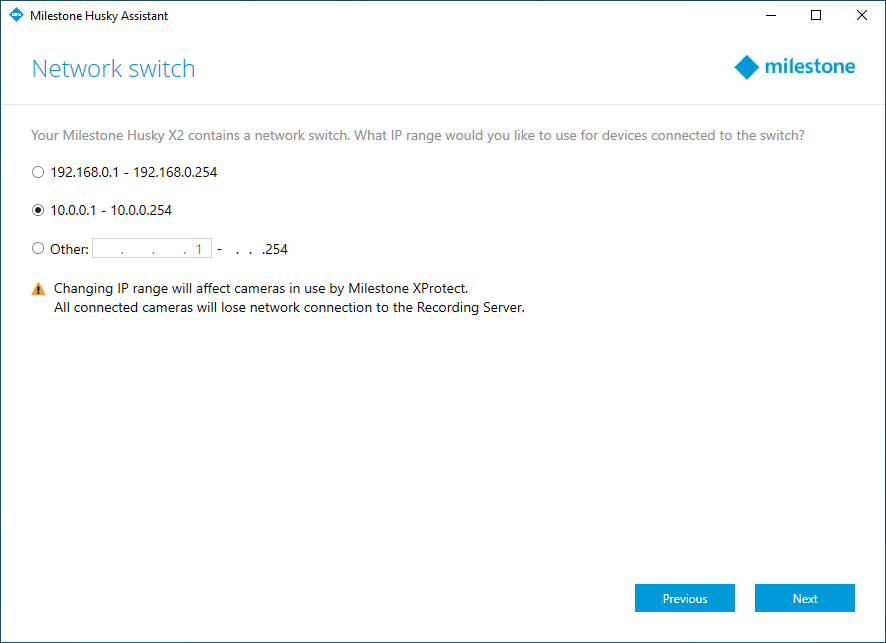Image resolution: width=886 pixels, height=643 pixels.
Task: Minimize the Husky Assistant window
Action: point(771,15)
